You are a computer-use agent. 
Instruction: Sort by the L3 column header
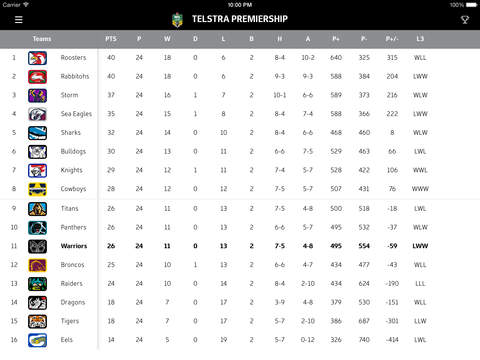coord(420,39)
